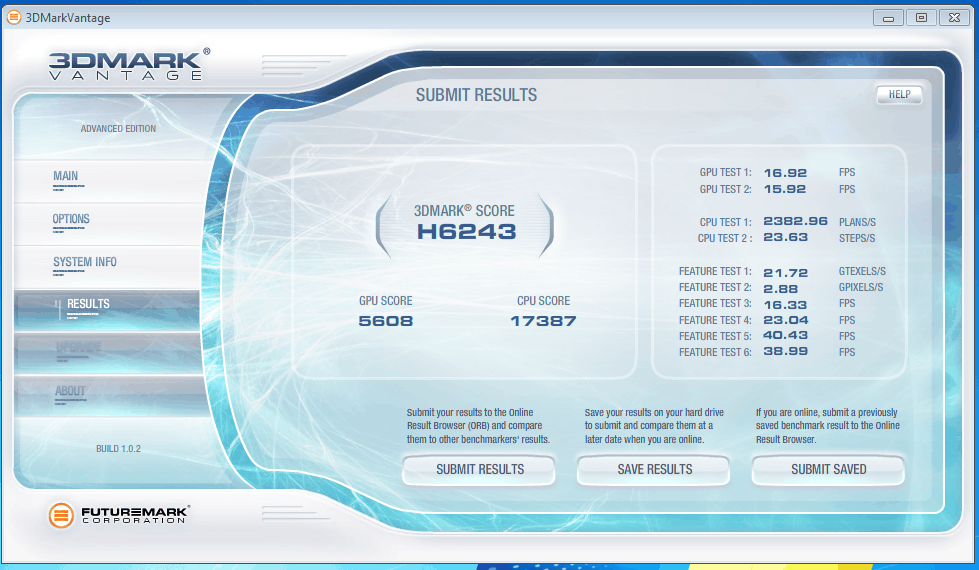Click the Feature Test 5 value 40.43
The image size is (979, 570).
[785, 335]
